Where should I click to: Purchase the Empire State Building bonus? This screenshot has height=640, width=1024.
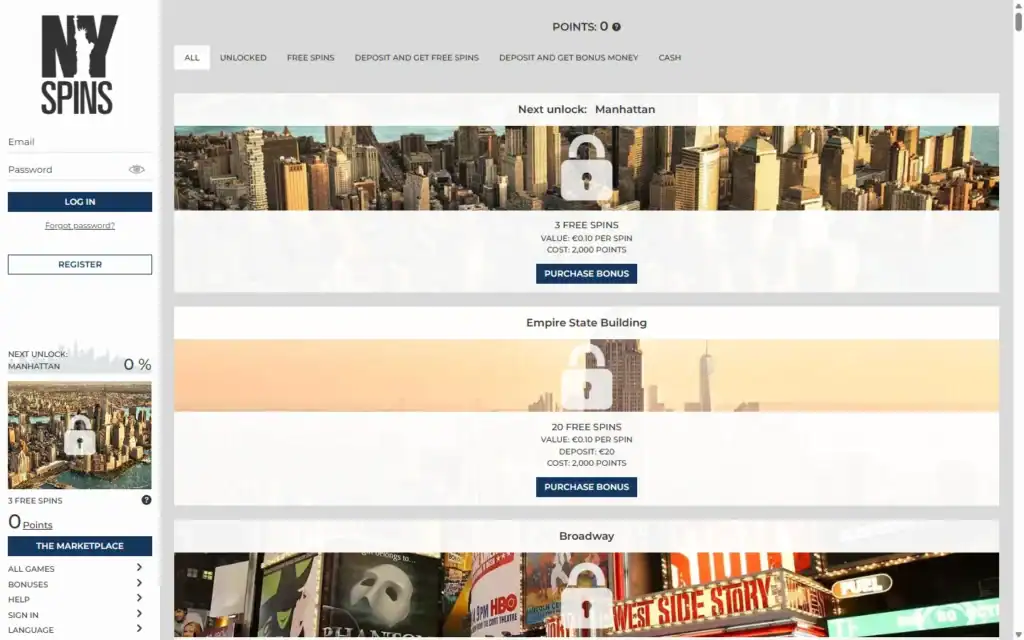tap(586, 487)
